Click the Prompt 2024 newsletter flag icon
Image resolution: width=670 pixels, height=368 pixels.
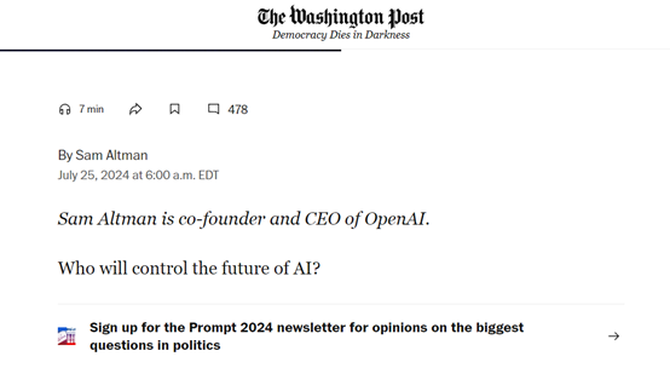[67, 336]
